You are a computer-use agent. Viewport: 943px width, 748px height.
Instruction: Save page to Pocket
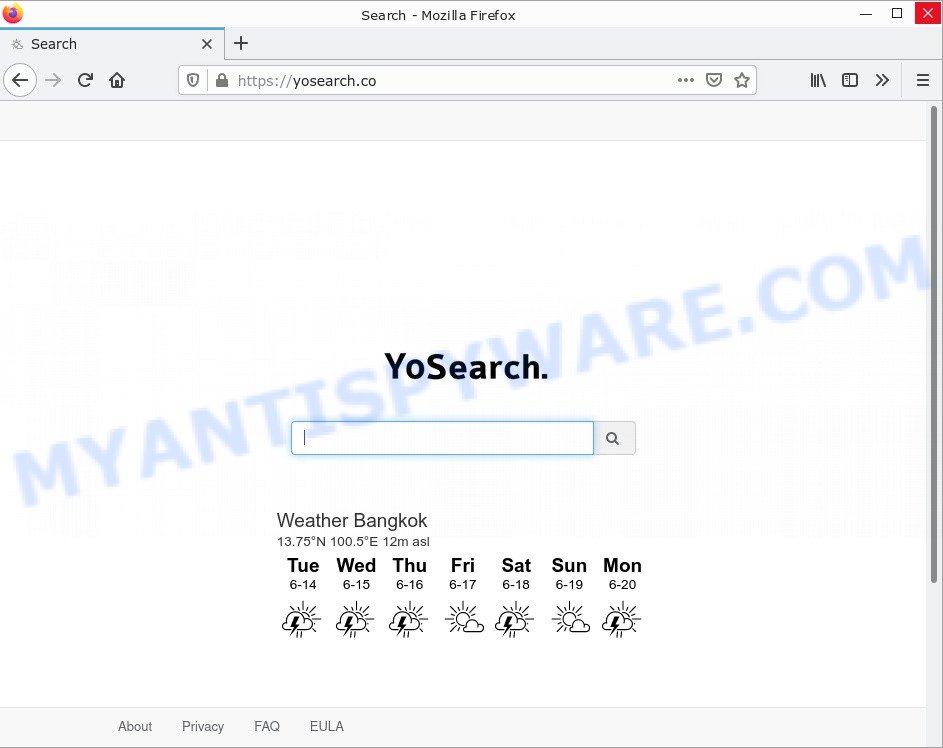pos(714,80)
